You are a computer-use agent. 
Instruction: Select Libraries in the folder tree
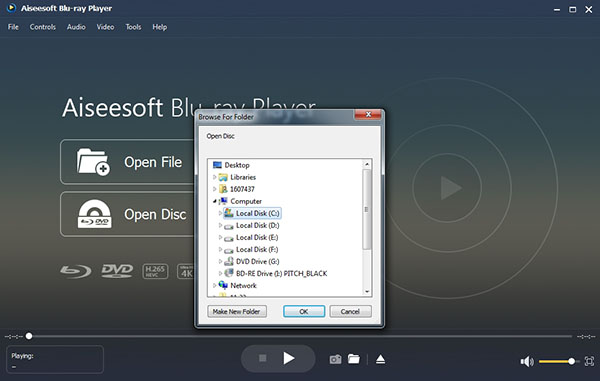point(243,177)
